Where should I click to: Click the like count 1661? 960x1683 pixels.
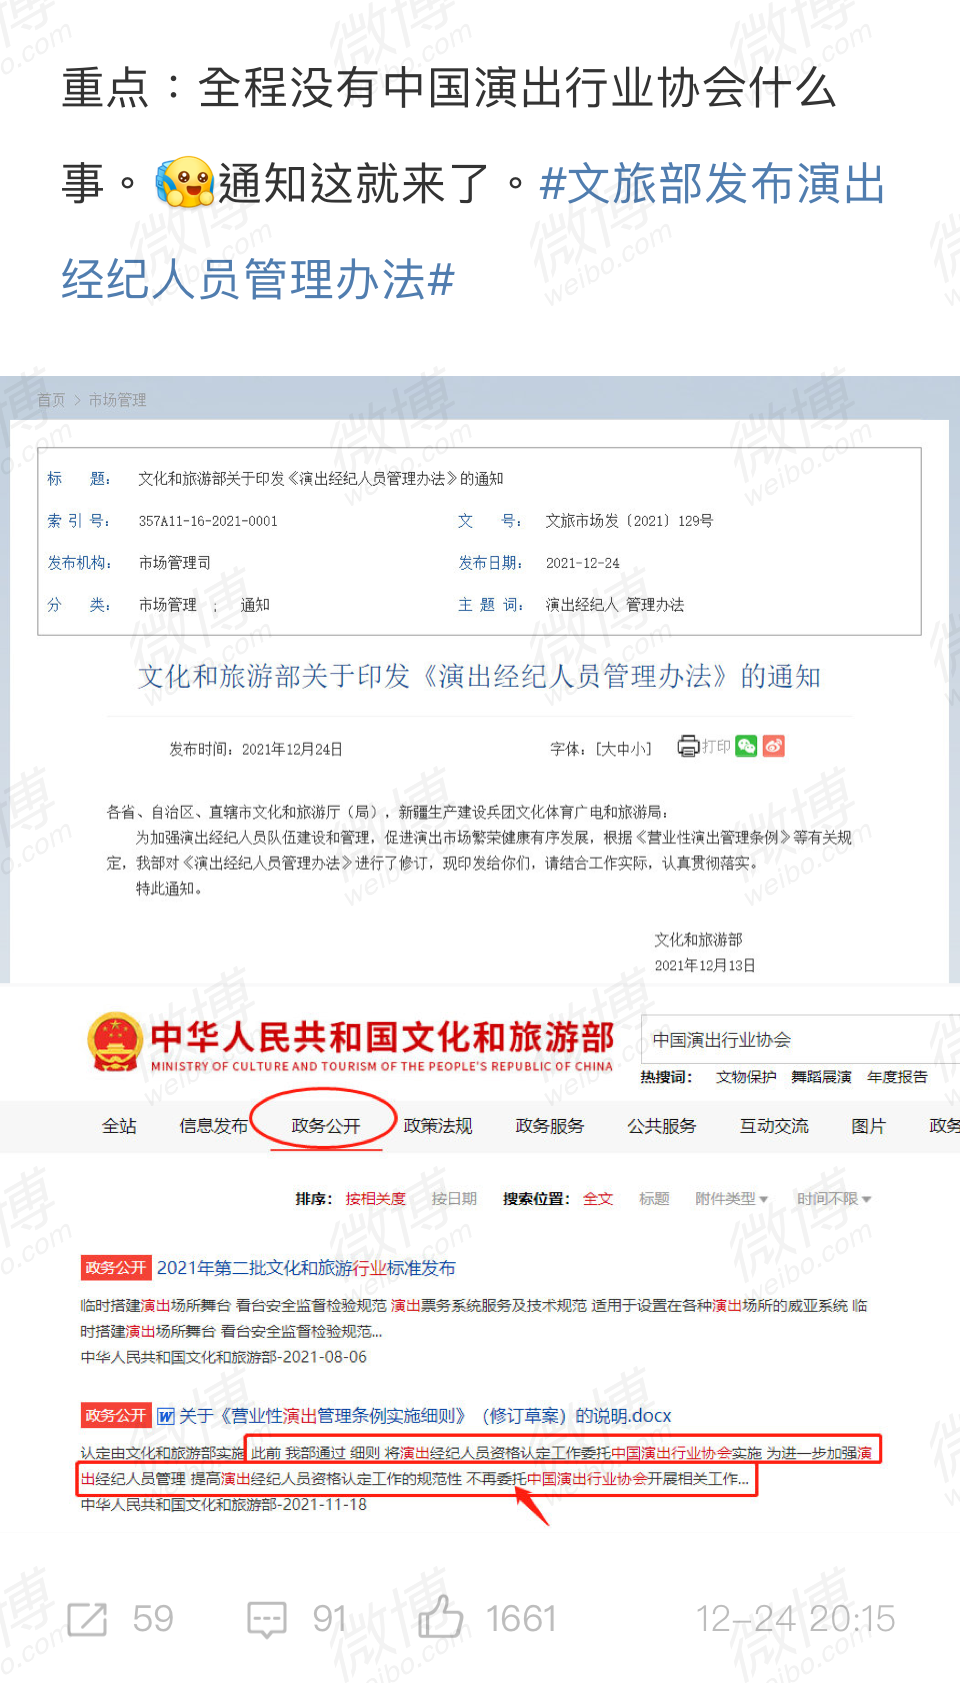[x=520, y=1619]
